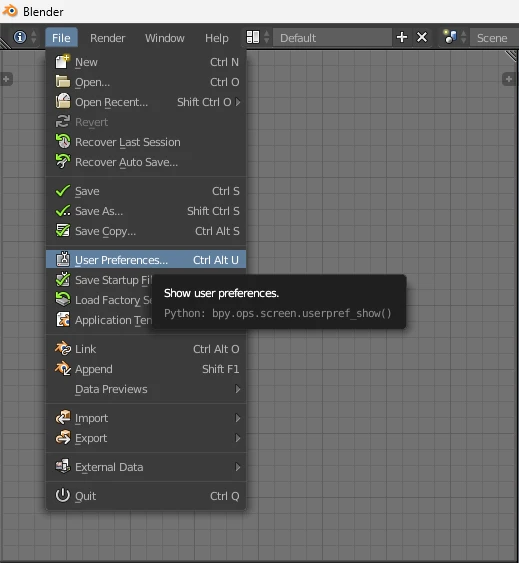519x563 pixels.
Task: Click the Recover Auto Save icon
Action: (x=63, y=162)
